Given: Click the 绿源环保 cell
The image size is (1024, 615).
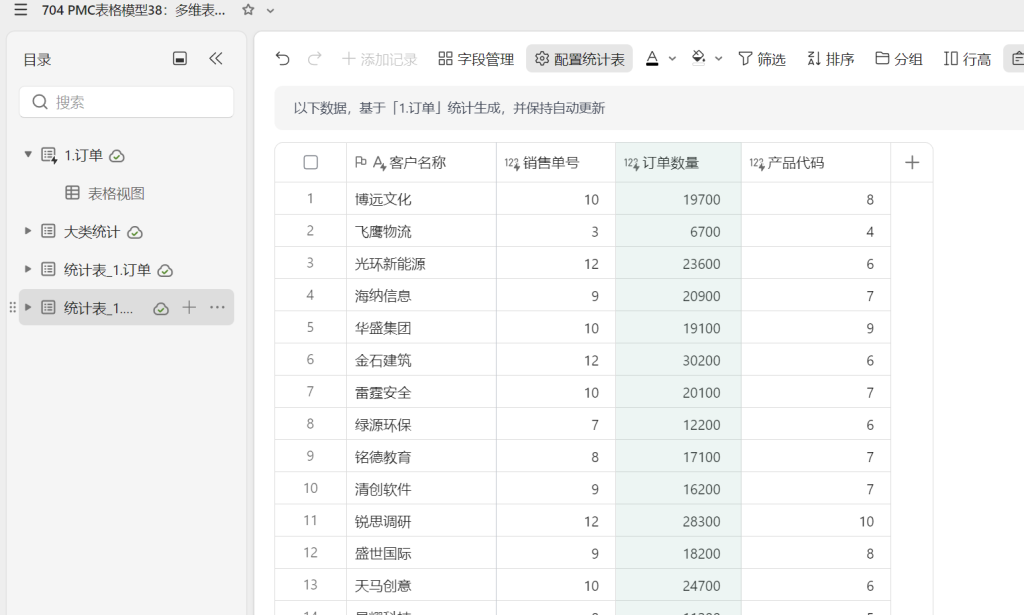Looking at the screenshot, I should (x=421, y=424).
